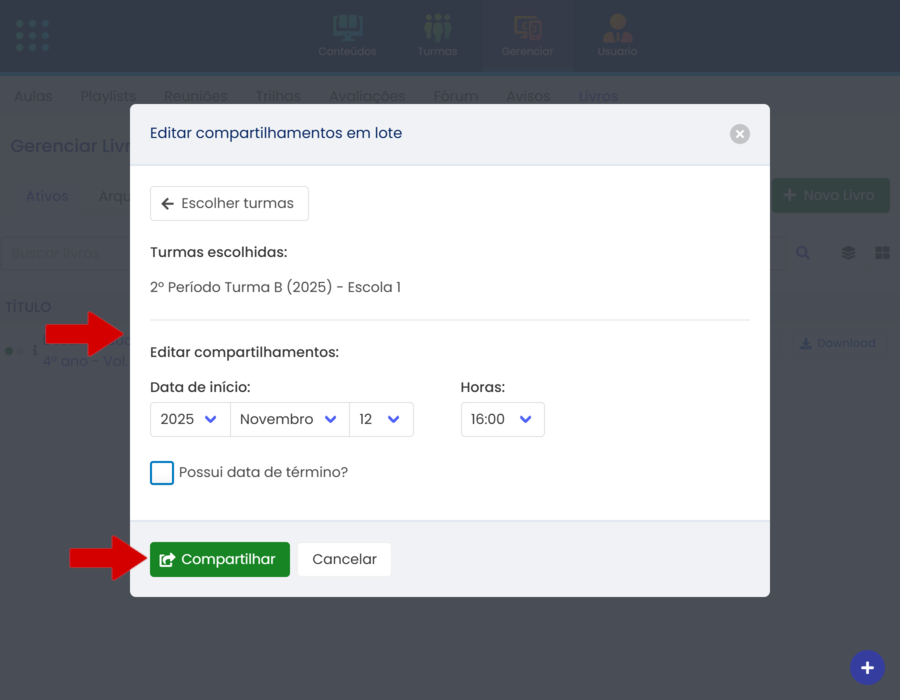Close the batch sharing dialog with X
Viewport: 900px width, 700px height.
(x=739, y=134)
